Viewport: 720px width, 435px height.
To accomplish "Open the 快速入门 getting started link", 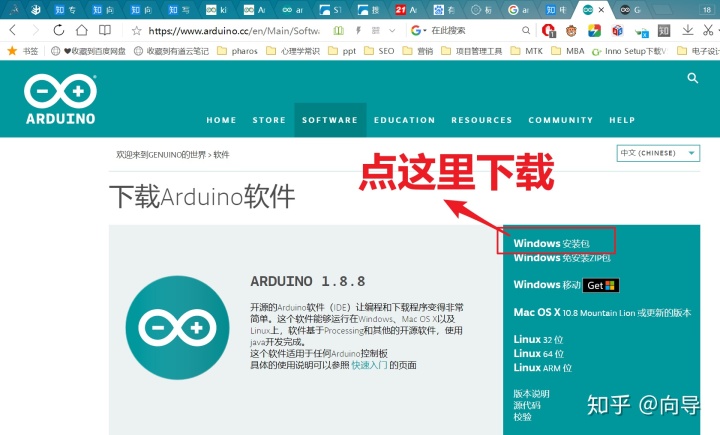I will point(369,365).
